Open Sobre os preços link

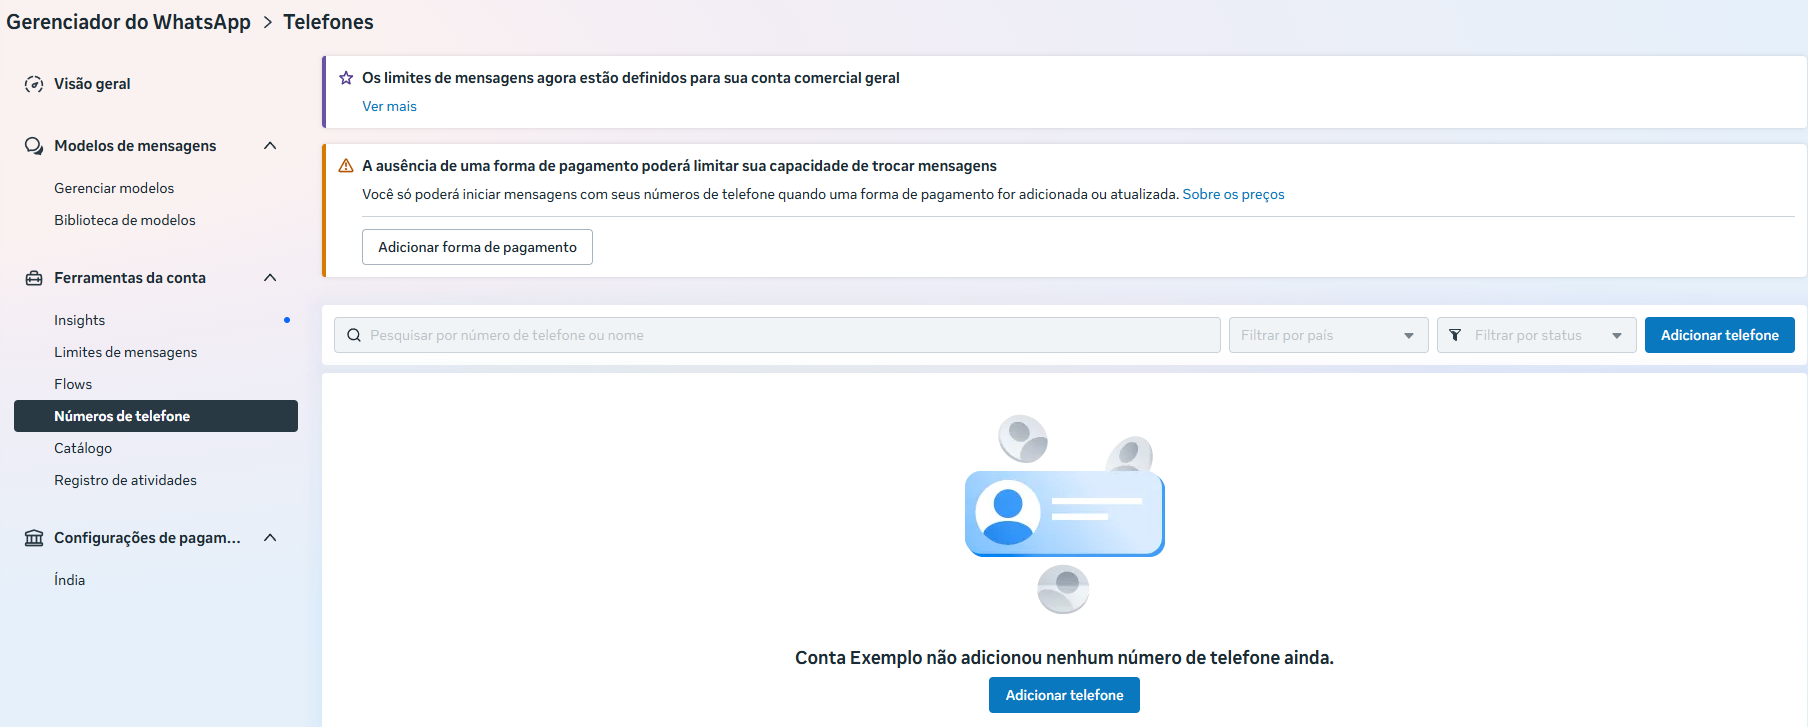[x=1233, y=194]
